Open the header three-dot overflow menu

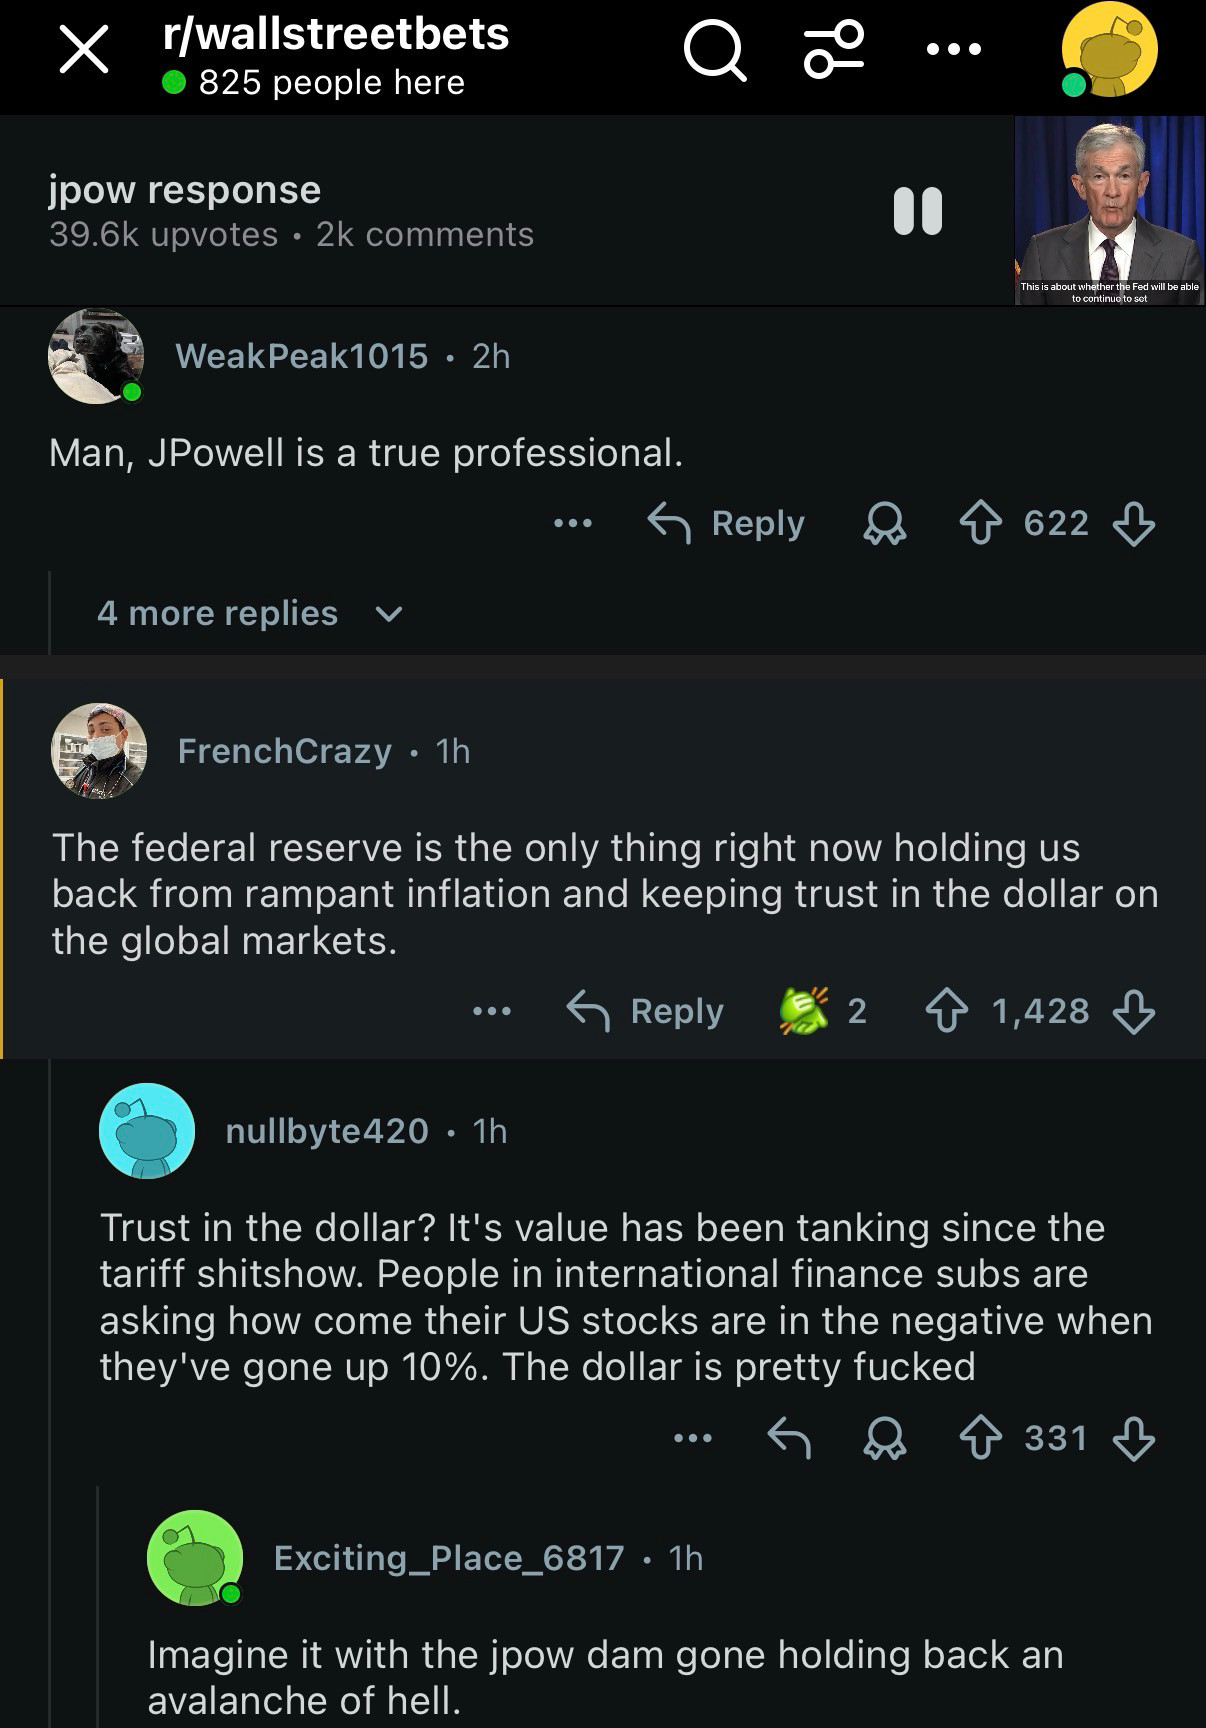(x=953, y=49)
